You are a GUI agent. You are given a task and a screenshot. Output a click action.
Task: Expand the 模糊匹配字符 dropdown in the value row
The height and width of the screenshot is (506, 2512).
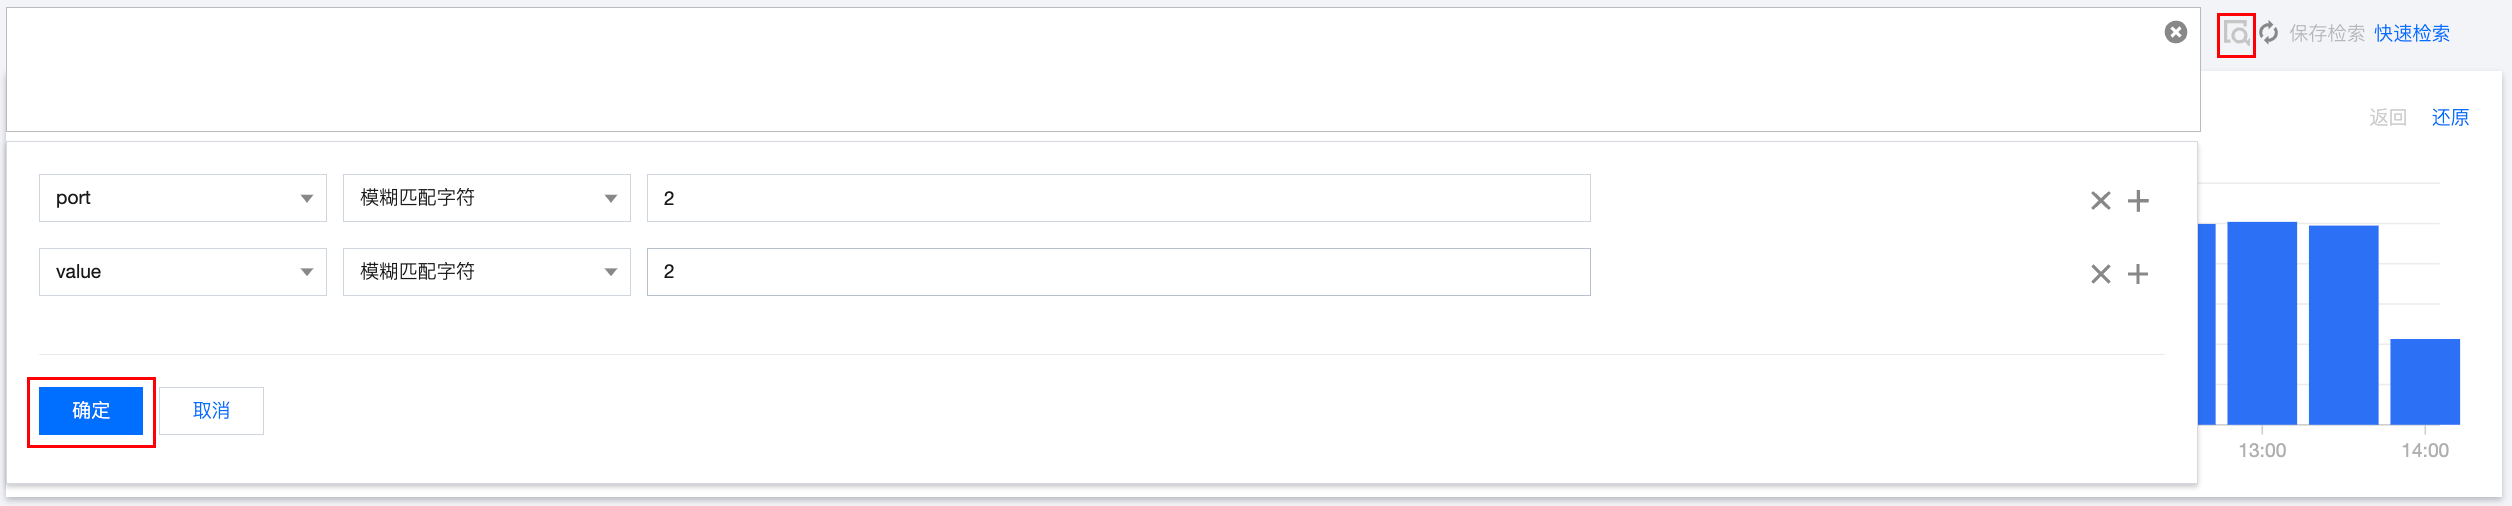[x=487, y=272]
